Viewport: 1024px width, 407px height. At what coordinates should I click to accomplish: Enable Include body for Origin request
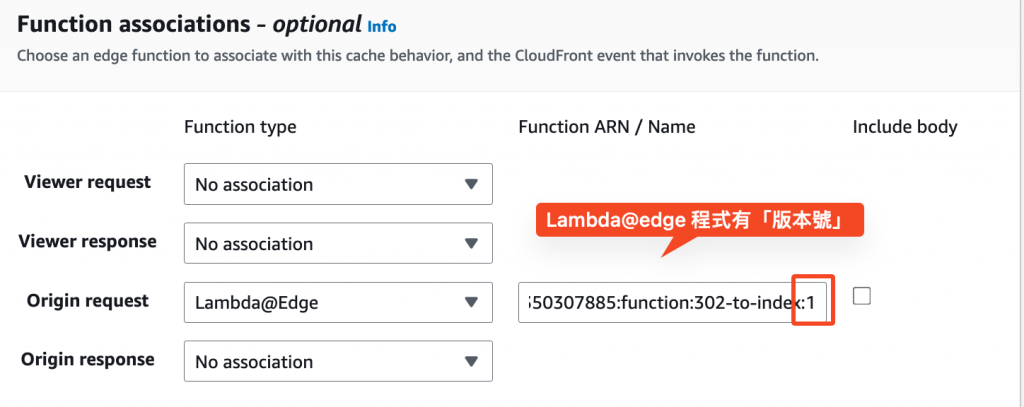(861, 296)
